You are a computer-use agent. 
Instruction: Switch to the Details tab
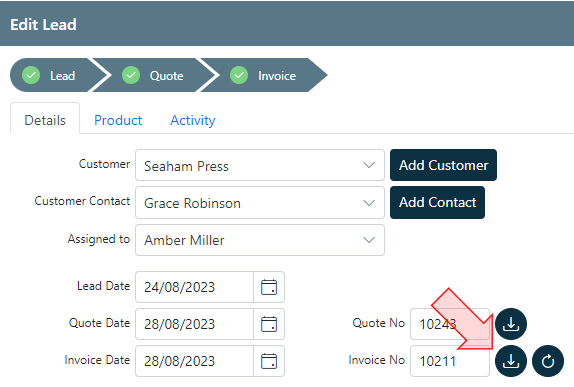[45, 120]
